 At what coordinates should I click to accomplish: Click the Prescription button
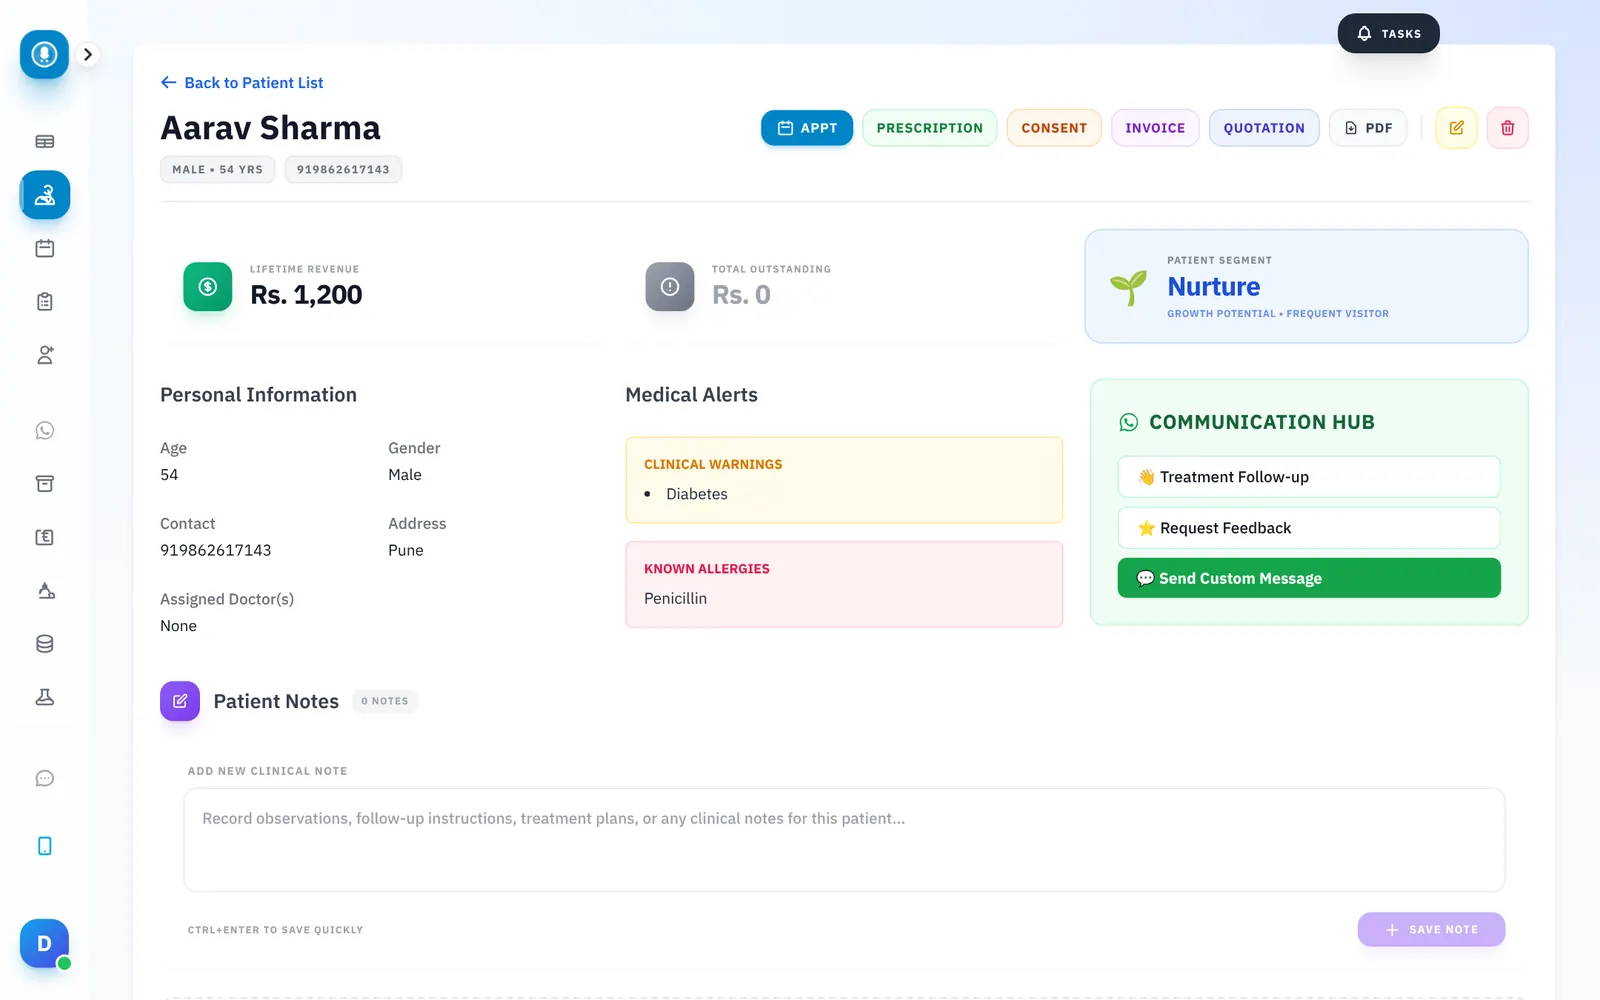point(930,128)
